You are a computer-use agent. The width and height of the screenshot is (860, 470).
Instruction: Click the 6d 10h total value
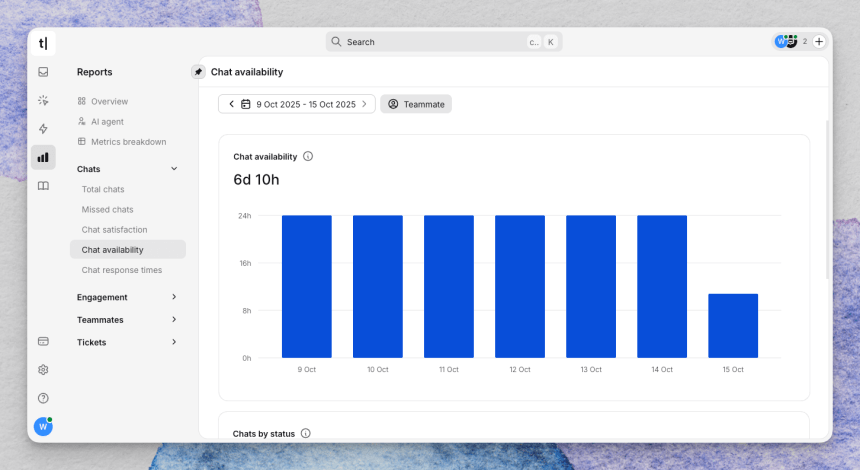[256, 180]
